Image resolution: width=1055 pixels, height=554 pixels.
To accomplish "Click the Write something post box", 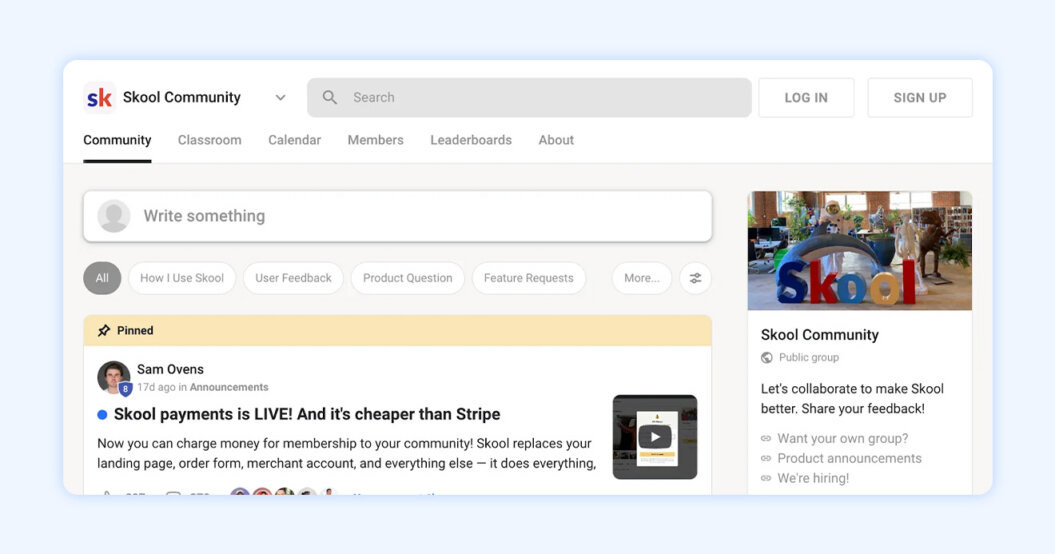I will (x=398, y=216).
